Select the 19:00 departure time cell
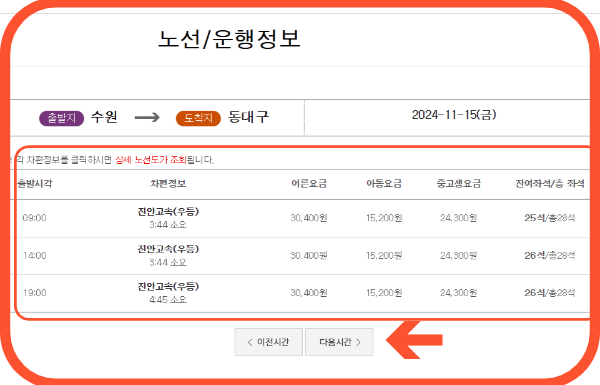 [x=34, y=293]
